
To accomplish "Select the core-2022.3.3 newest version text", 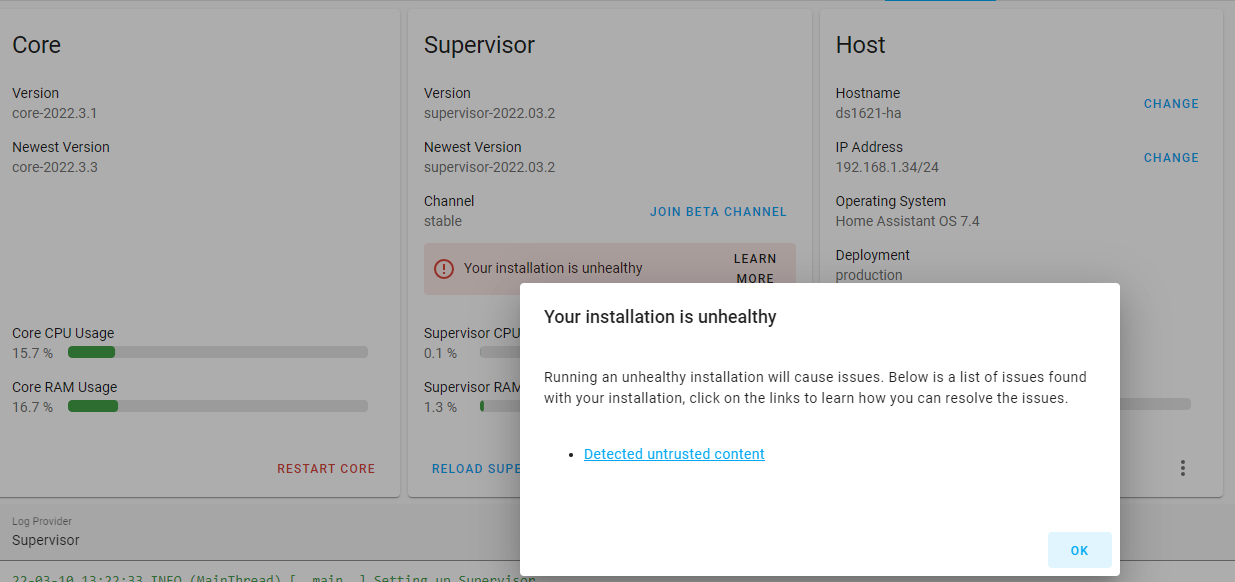I will coord(55,167).
